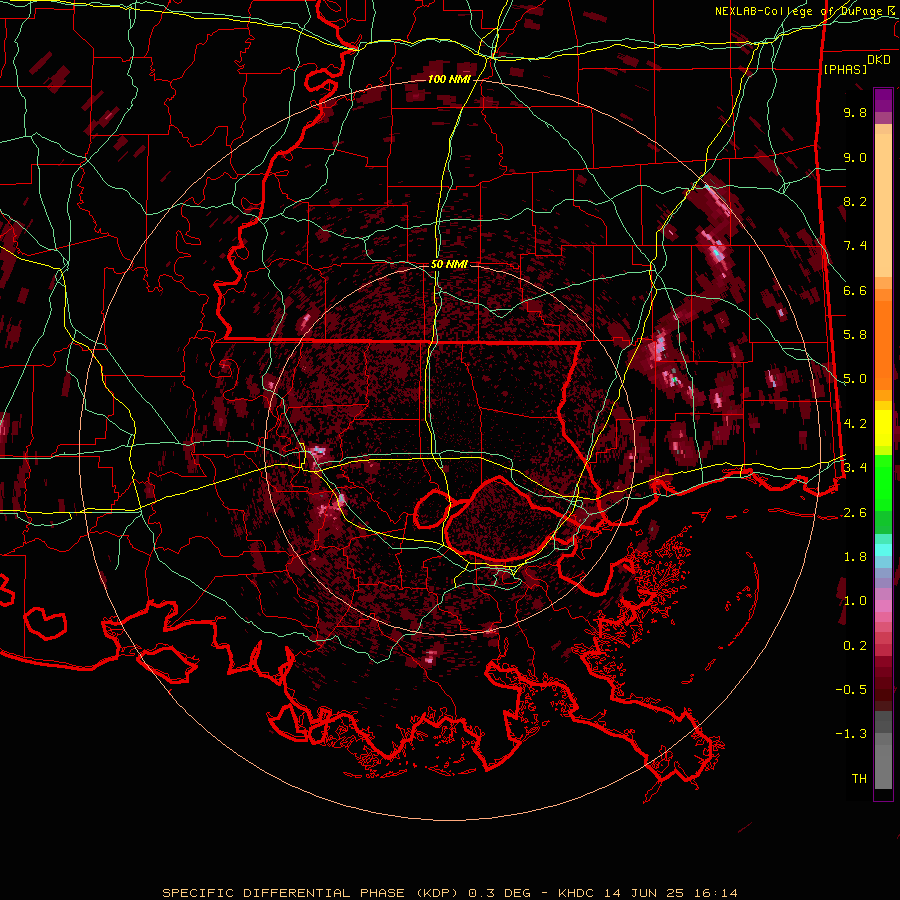The height and width of the screenshot is (900, 900).
Task: Click the -0.5 scale value
Action: 851,690
